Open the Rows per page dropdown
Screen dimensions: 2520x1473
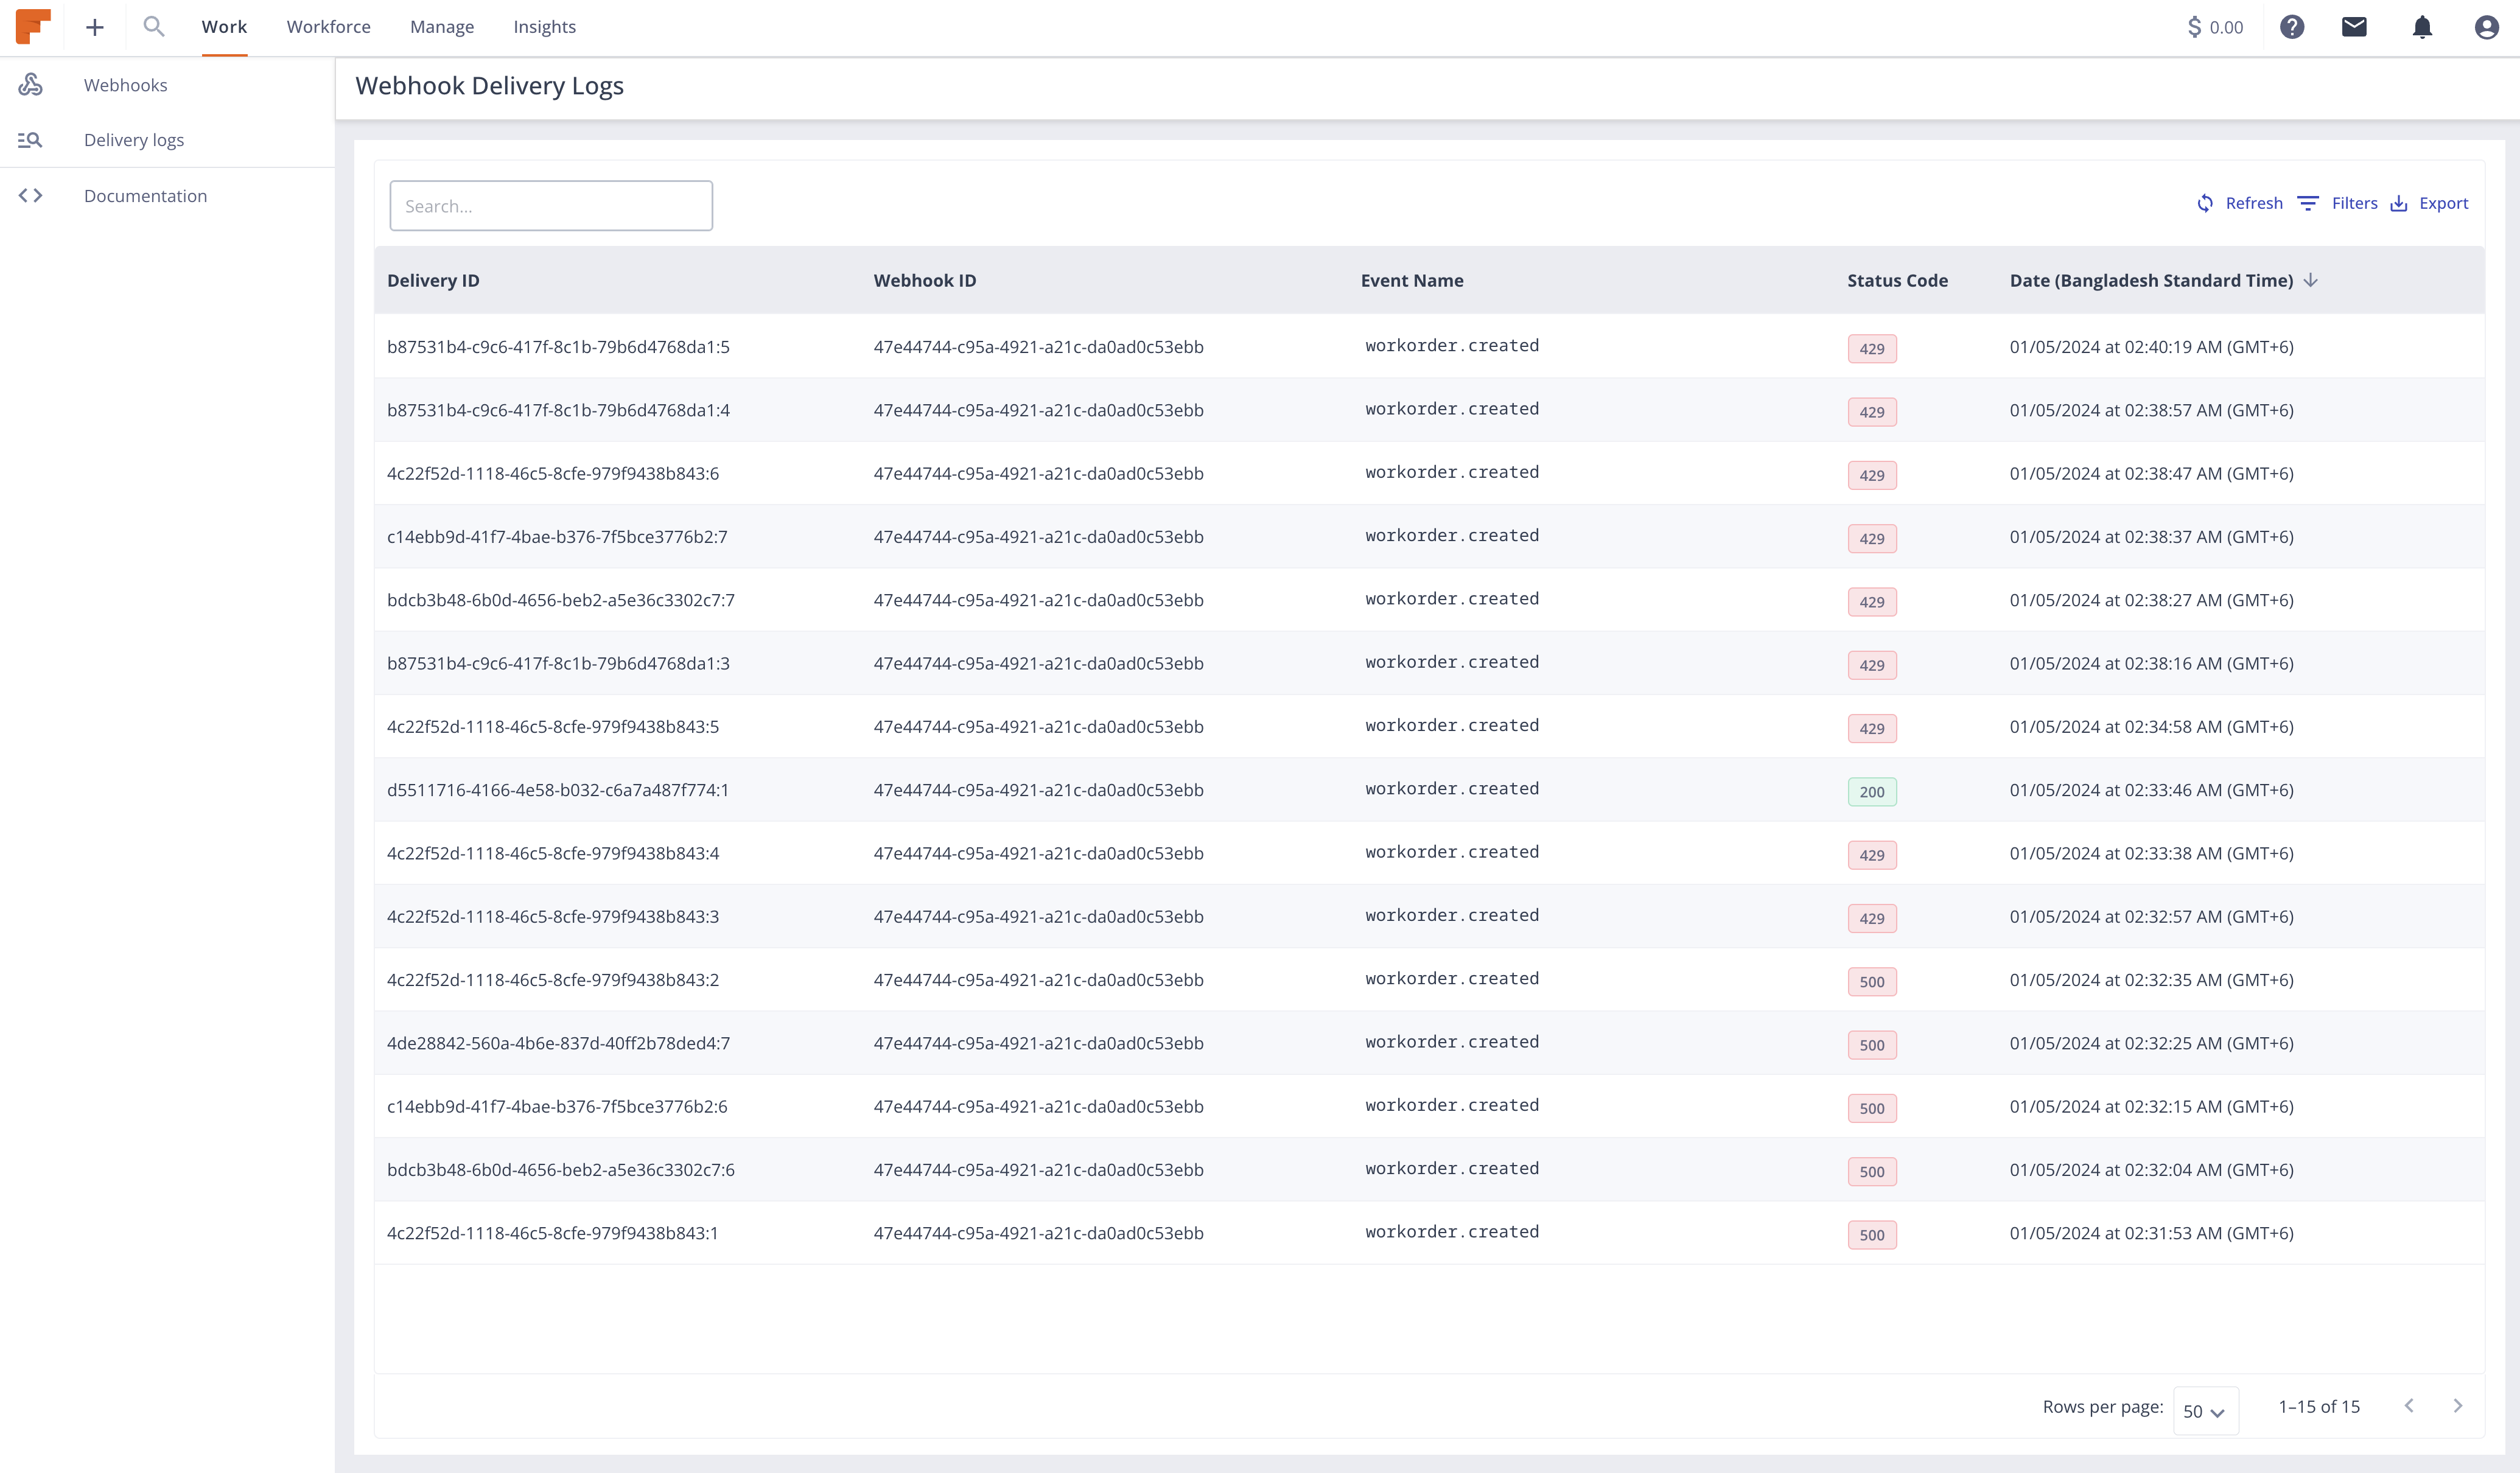[2207, 1410]
